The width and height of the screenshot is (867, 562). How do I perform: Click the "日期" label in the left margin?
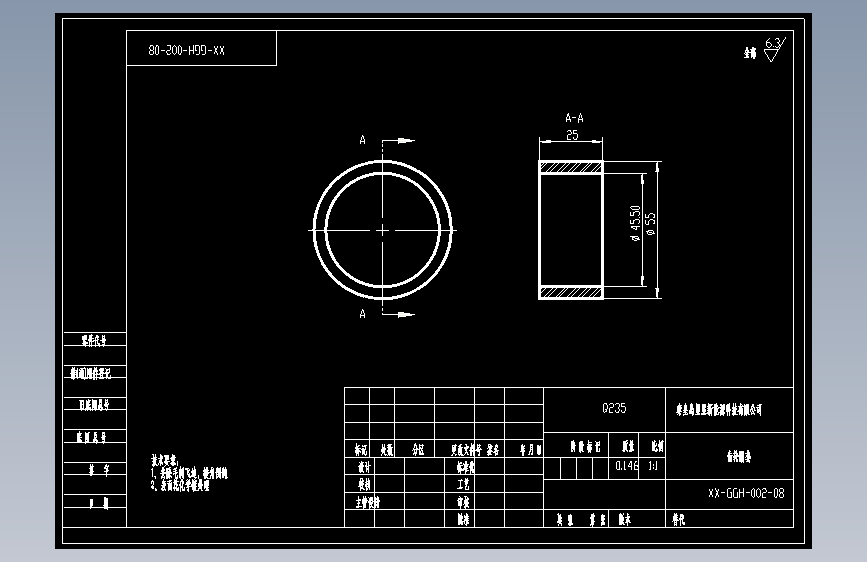click(x=99, y=503)
